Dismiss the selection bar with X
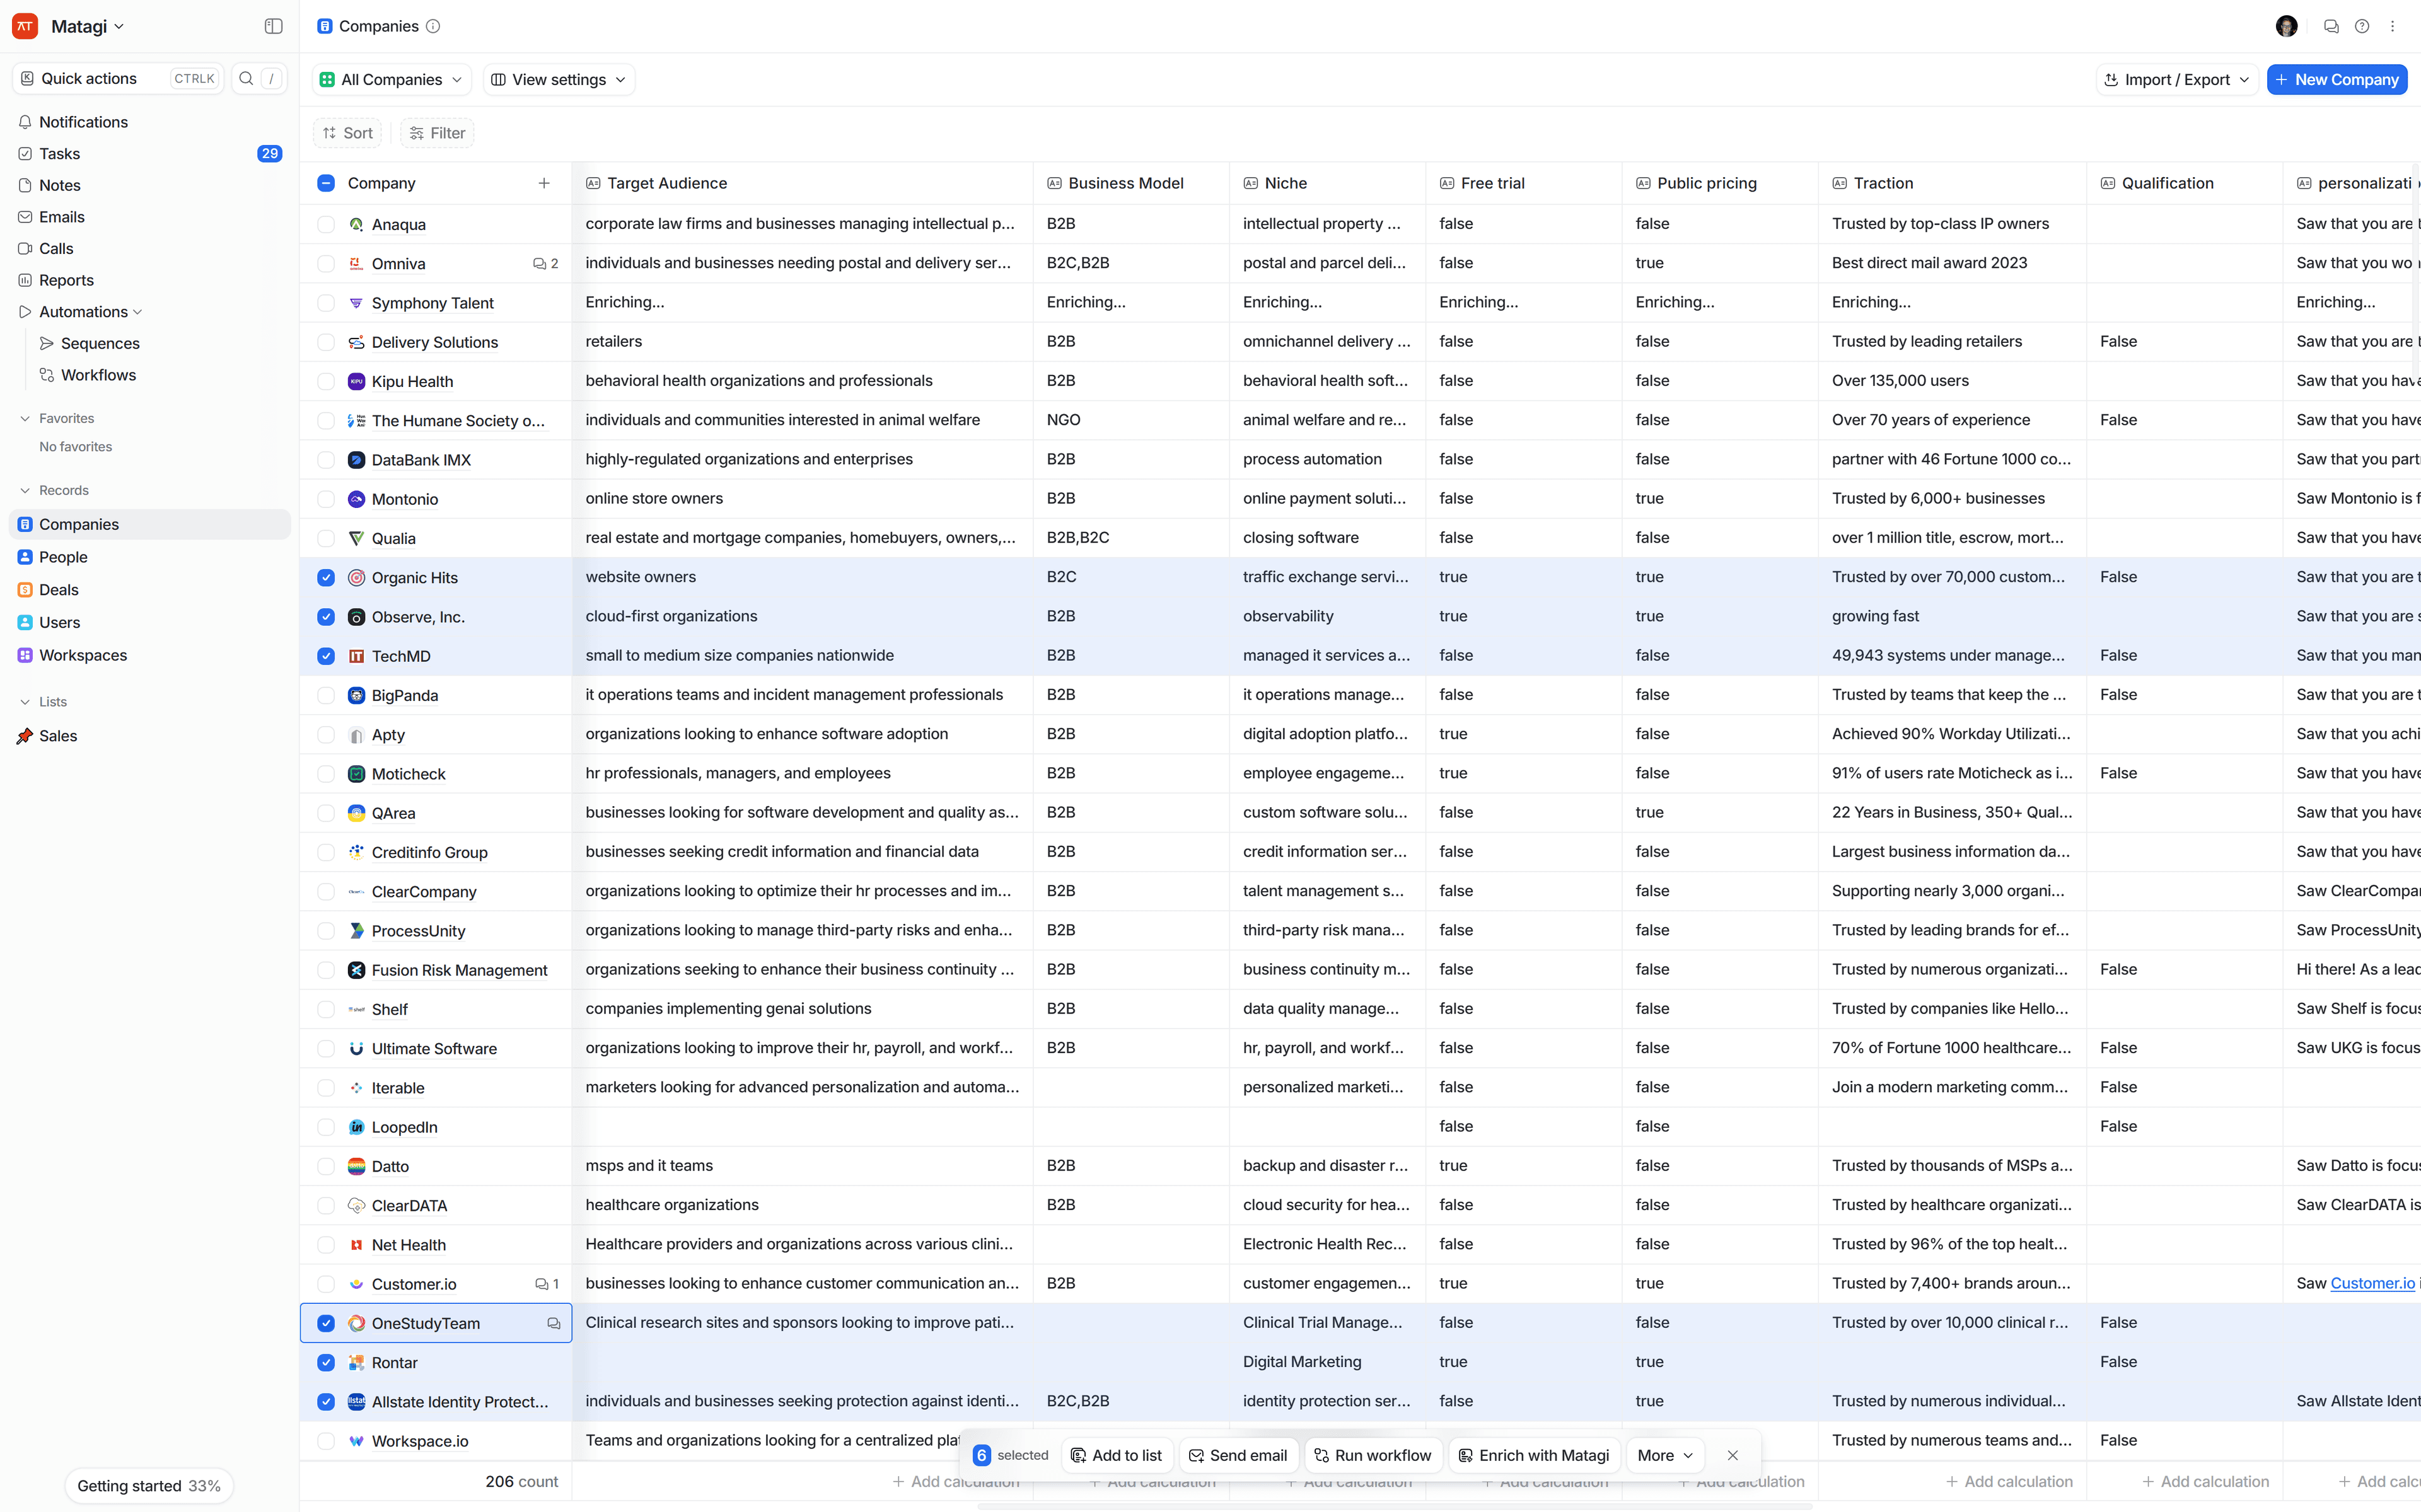The image size is (2421, 1512). point(1733,1455)
